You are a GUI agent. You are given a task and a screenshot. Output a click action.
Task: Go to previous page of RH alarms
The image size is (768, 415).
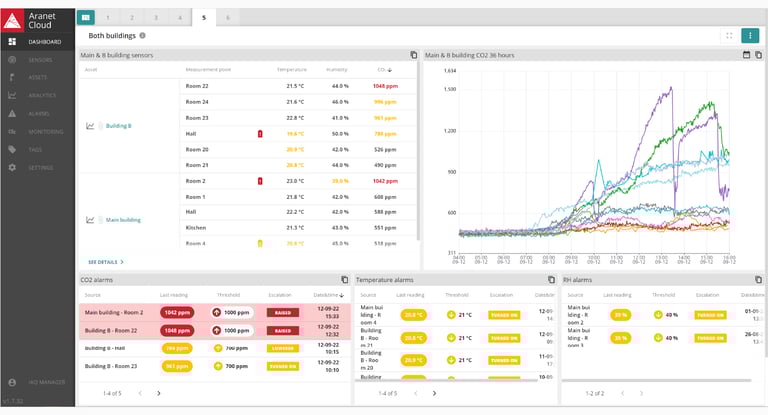(623, 393)
